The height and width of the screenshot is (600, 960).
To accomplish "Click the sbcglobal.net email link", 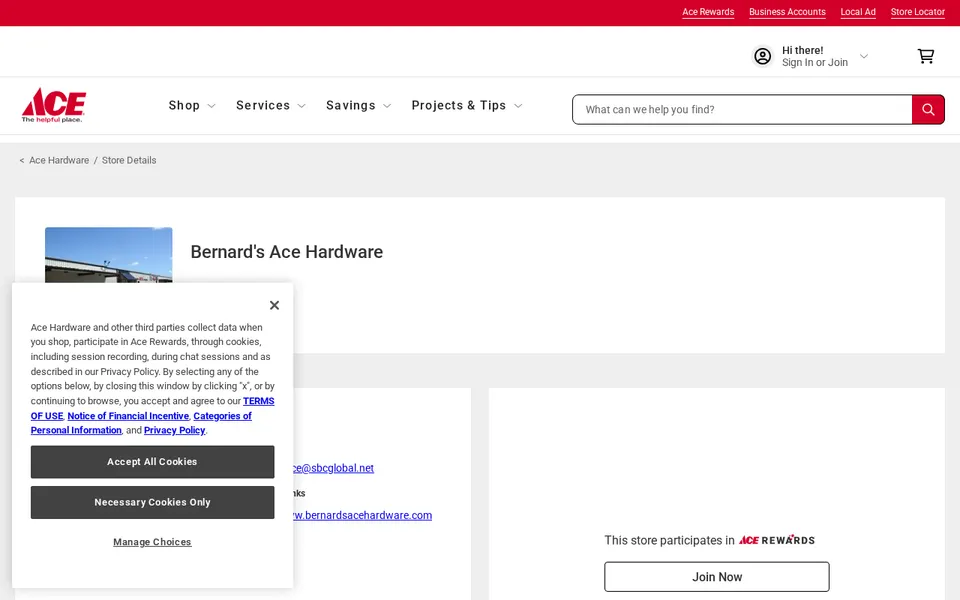I will coord(333,468).
